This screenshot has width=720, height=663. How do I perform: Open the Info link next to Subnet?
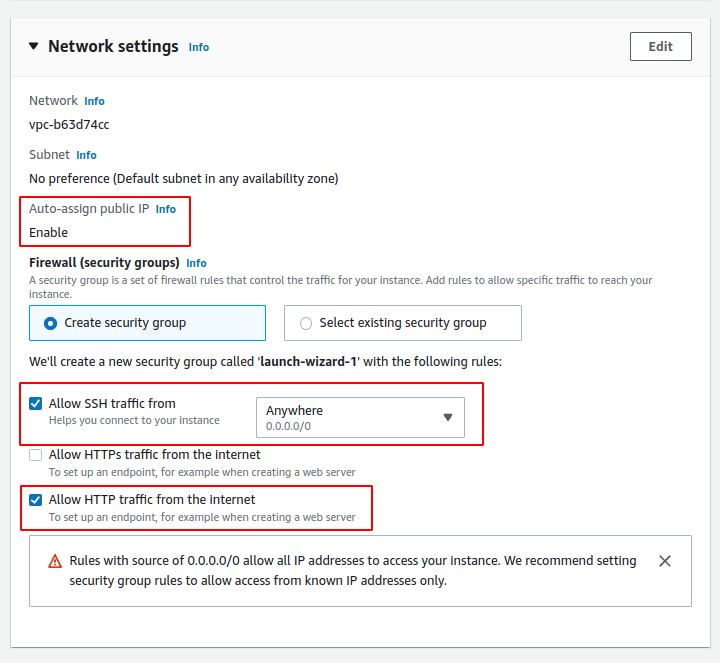(86, 155)
